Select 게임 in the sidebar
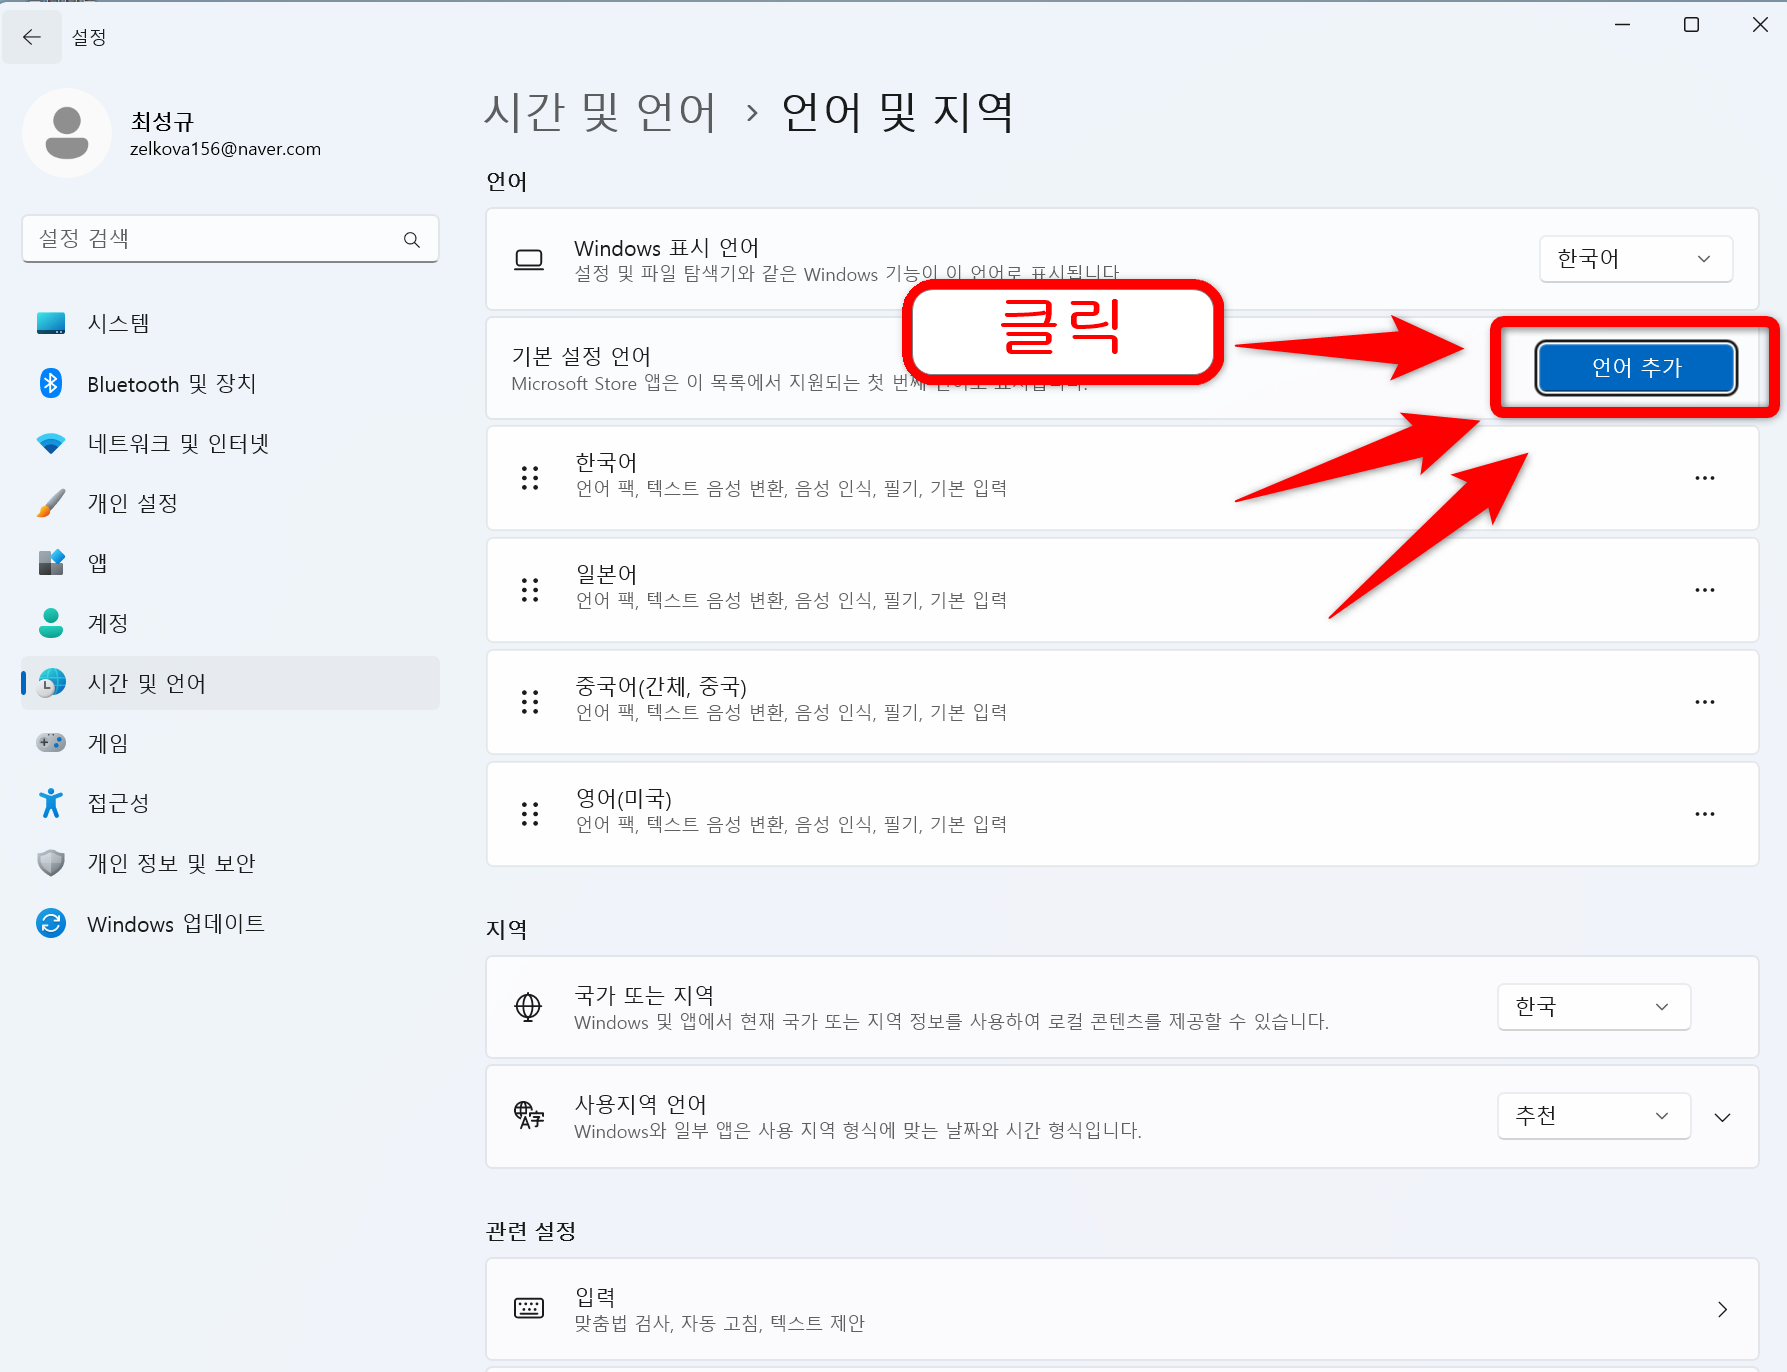Screen dimensions: 1787x1372 tap(230, 743)
